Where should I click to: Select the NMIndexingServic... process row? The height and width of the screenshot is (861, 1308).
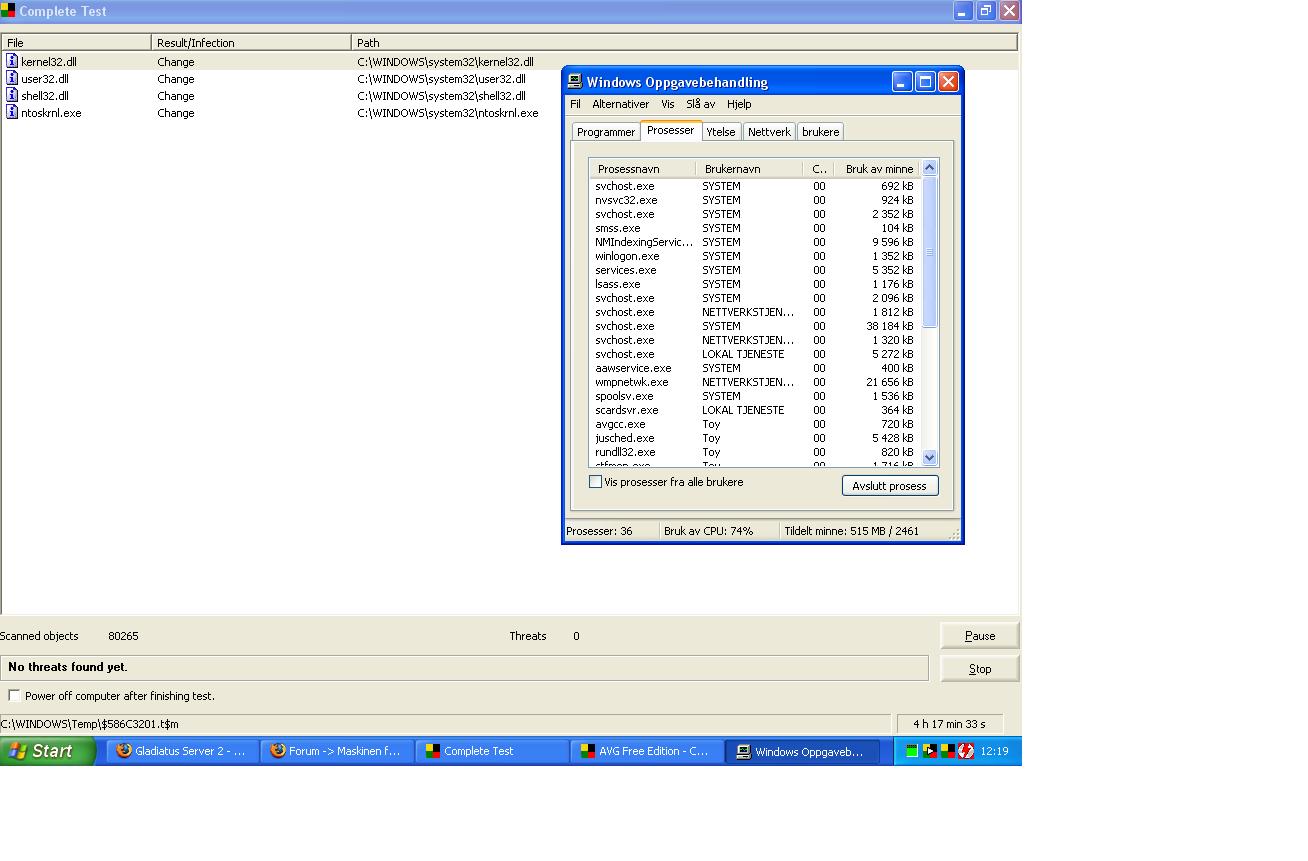(x=754, y=242)
